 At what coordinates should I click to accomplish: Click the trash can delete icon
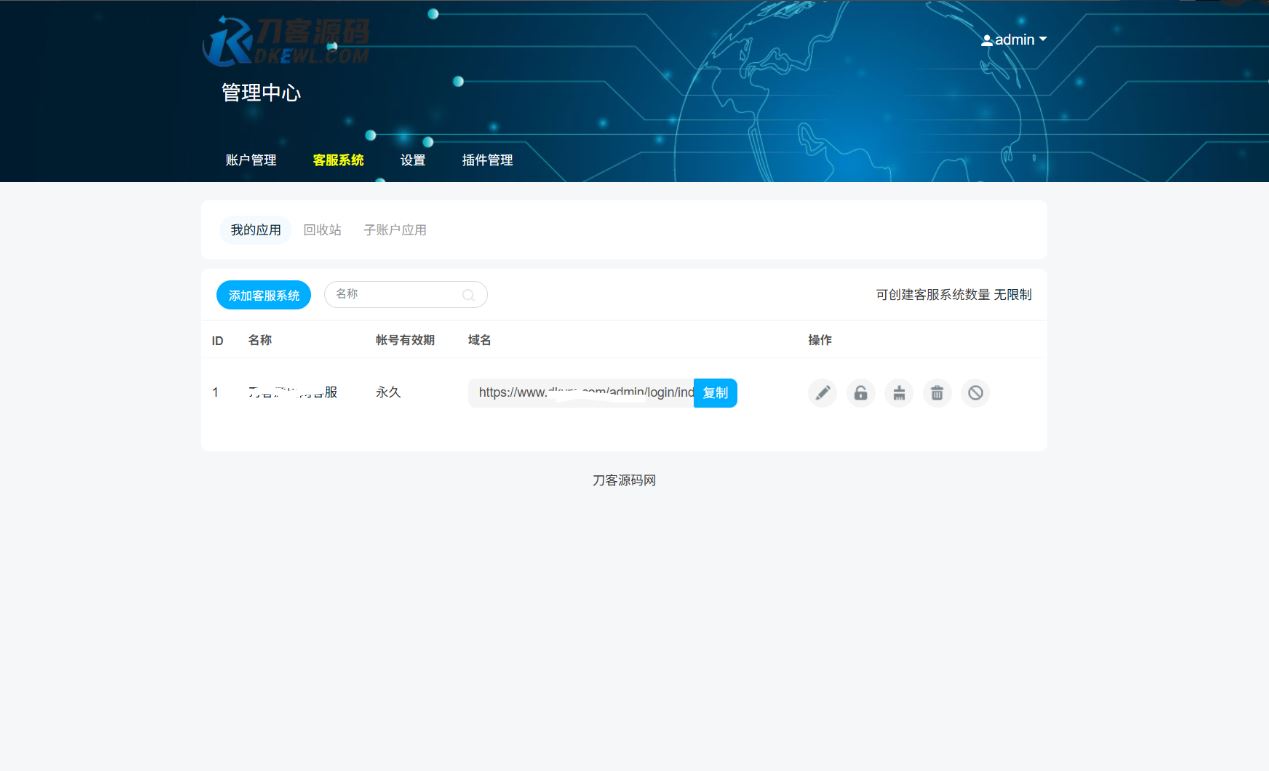click(x=937, y=393)
